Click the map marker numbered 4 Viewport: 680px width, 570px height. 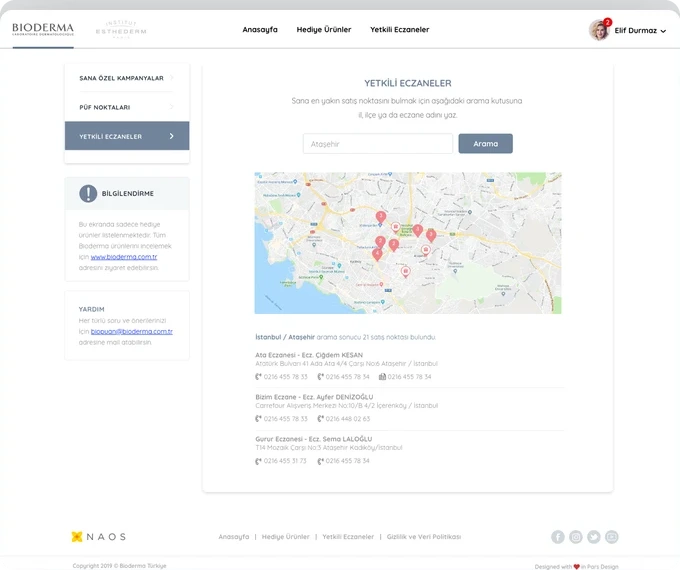[377, 254]
